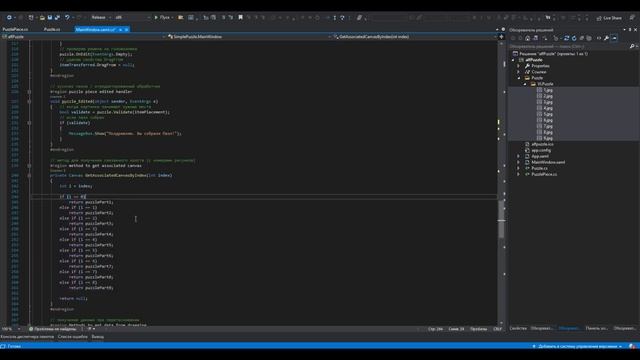Screen dimensions: 640x360
Task: Close the MainWindow.xaml.cs tab
Action: click(x=127, y=29)
